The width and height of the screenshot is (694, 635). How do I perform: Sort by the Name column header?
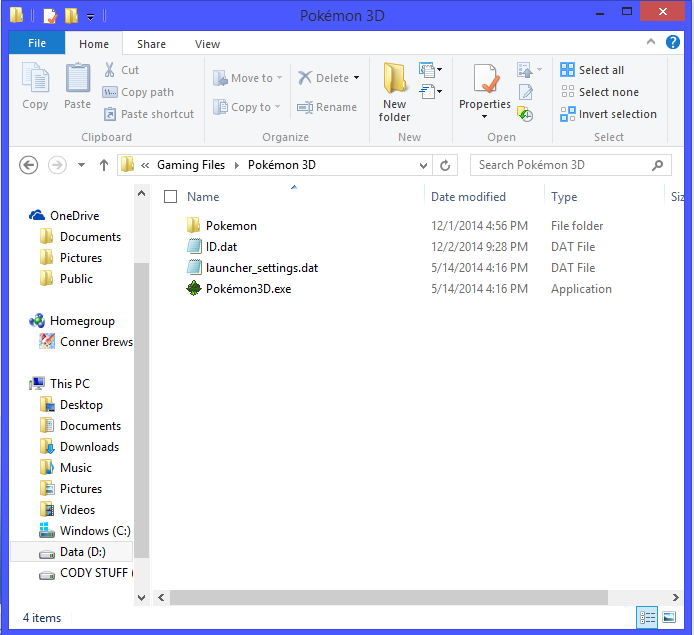coord(203,196)
